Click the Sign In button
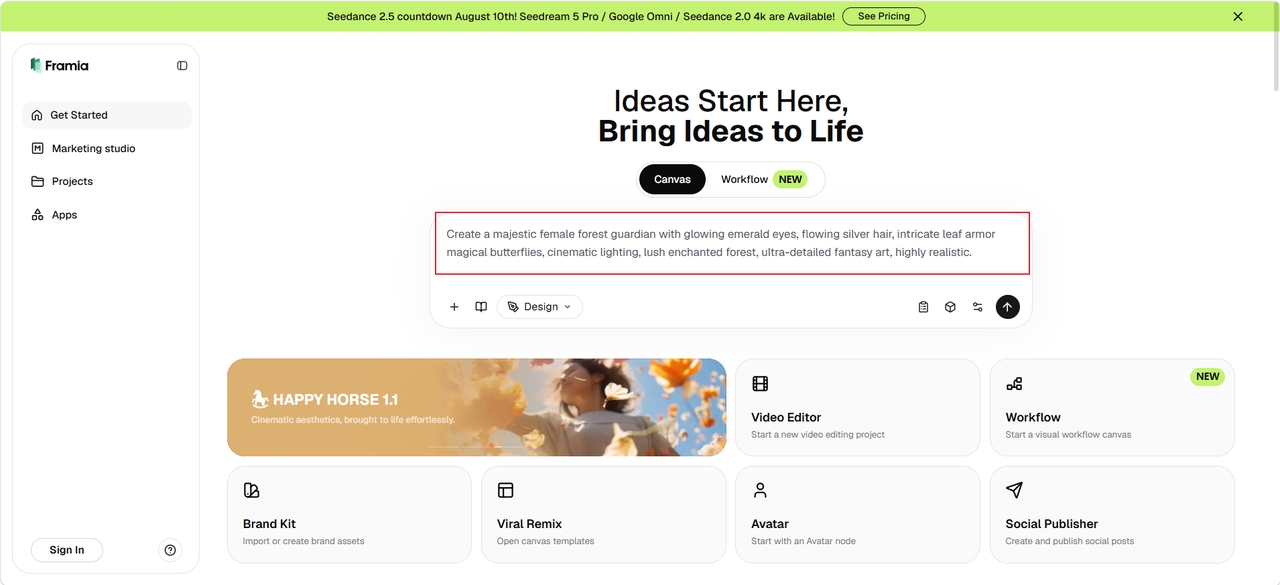The image size is (1280, 585). (67, 550)
